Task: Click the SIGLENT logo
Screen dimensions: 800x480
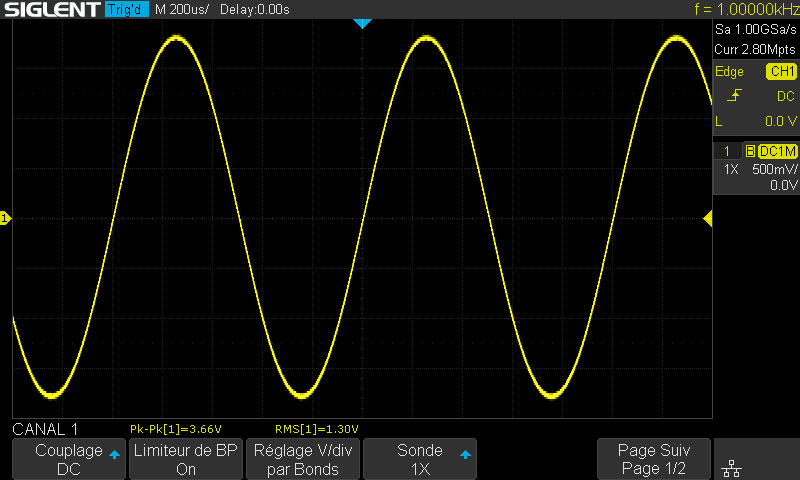Action: click(x=52, y=9)
